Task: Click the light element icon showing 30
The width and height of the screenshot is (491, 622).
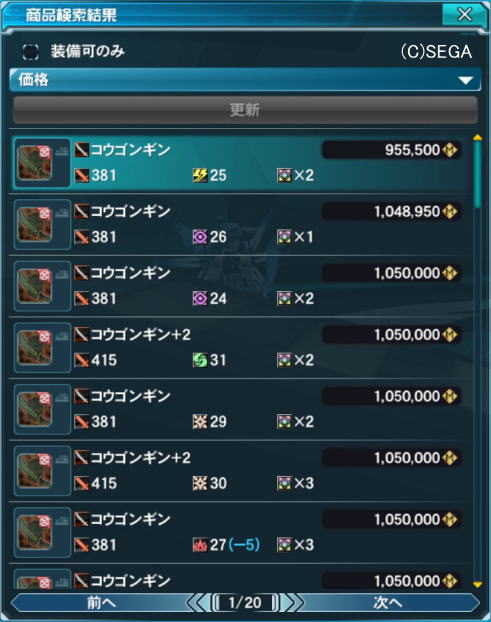Action: (200, 483)
